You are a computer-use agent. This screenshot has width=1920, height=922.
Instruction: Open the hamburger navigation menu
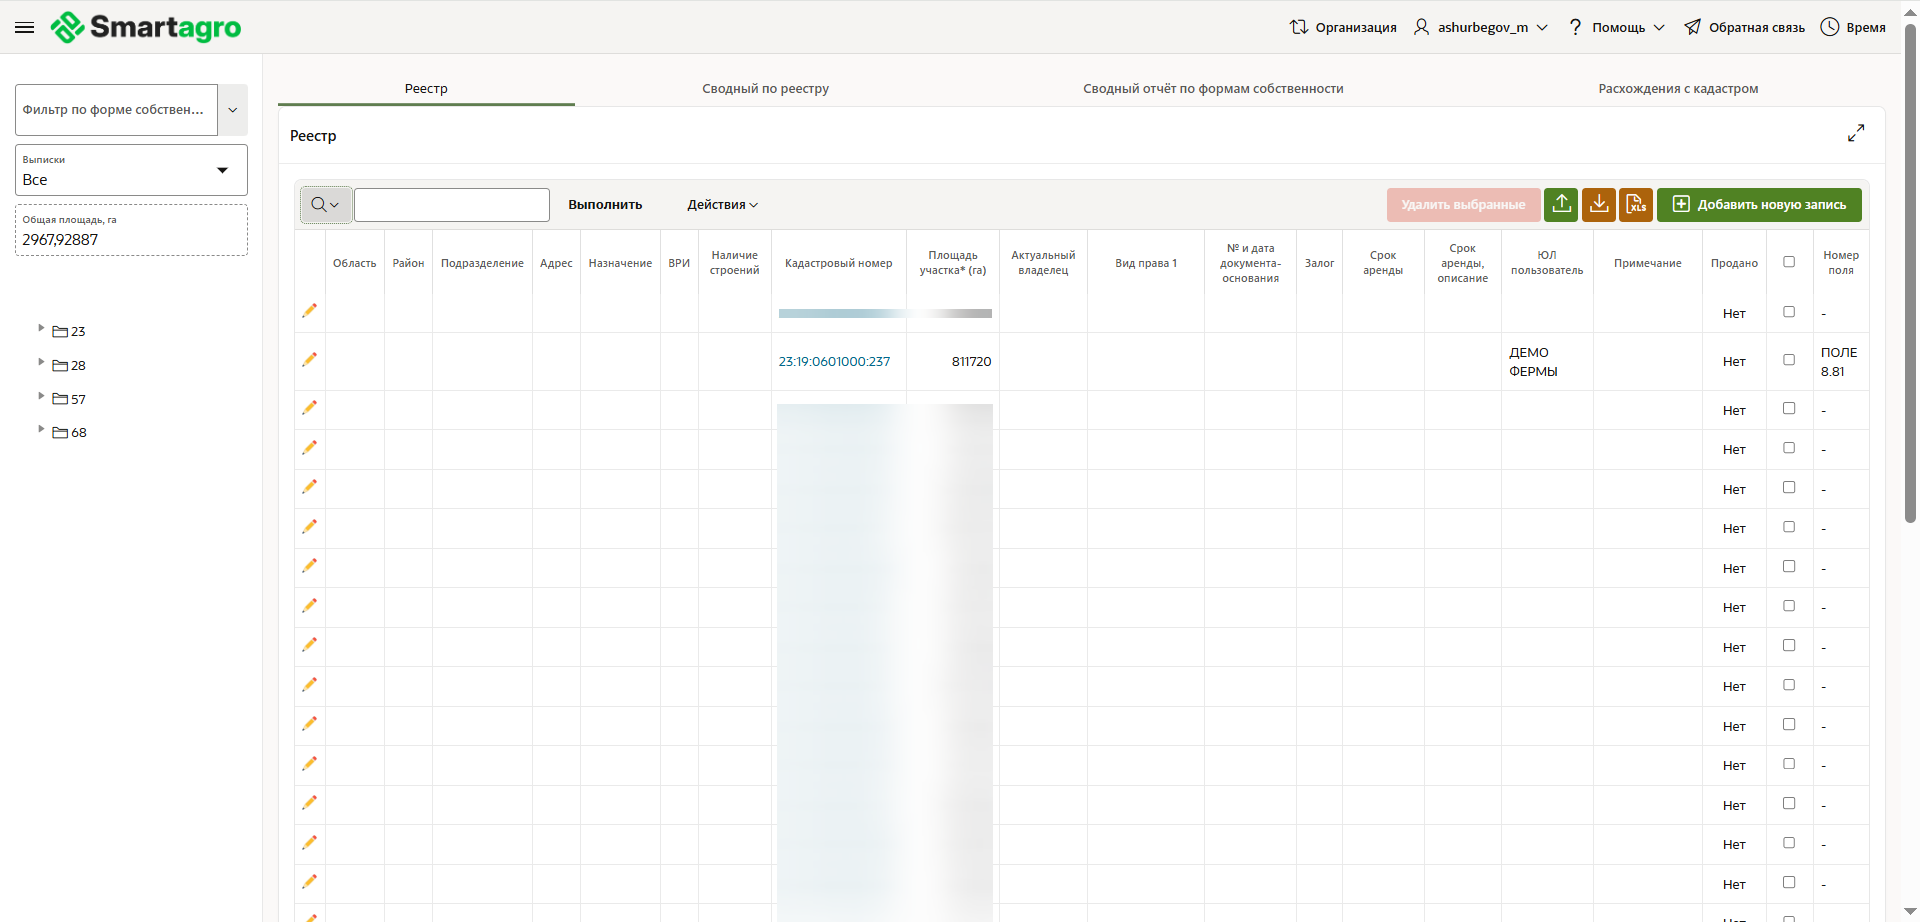coord(25,28)
